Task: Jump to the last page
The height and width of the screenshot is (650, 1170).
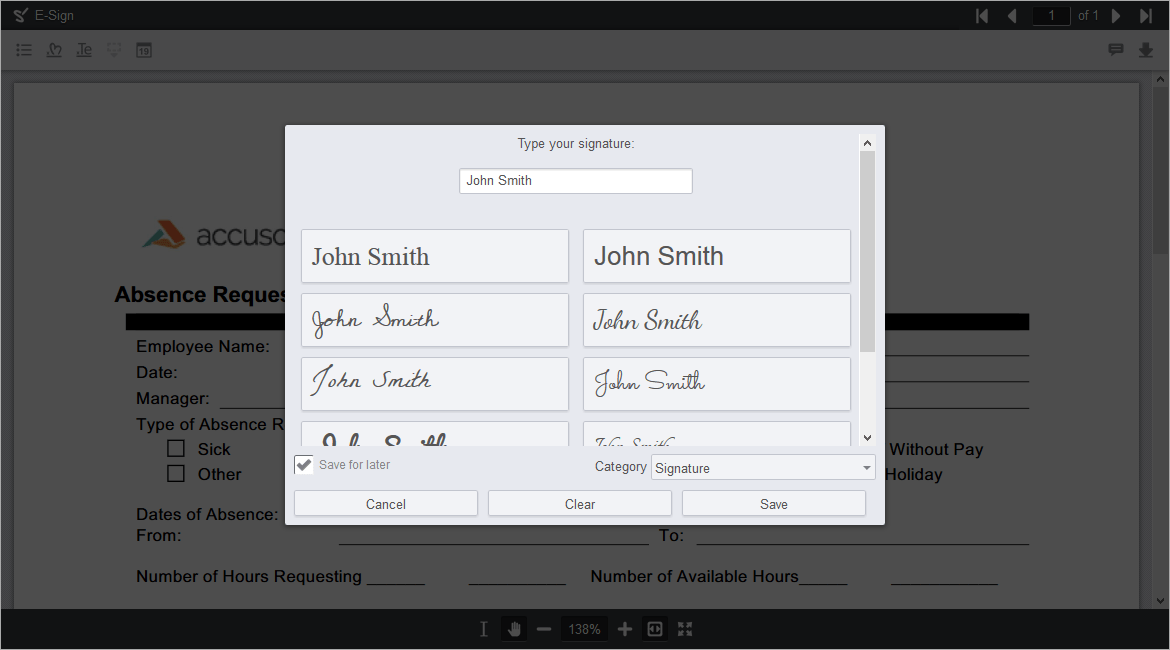Action: tap(1144, 15)
